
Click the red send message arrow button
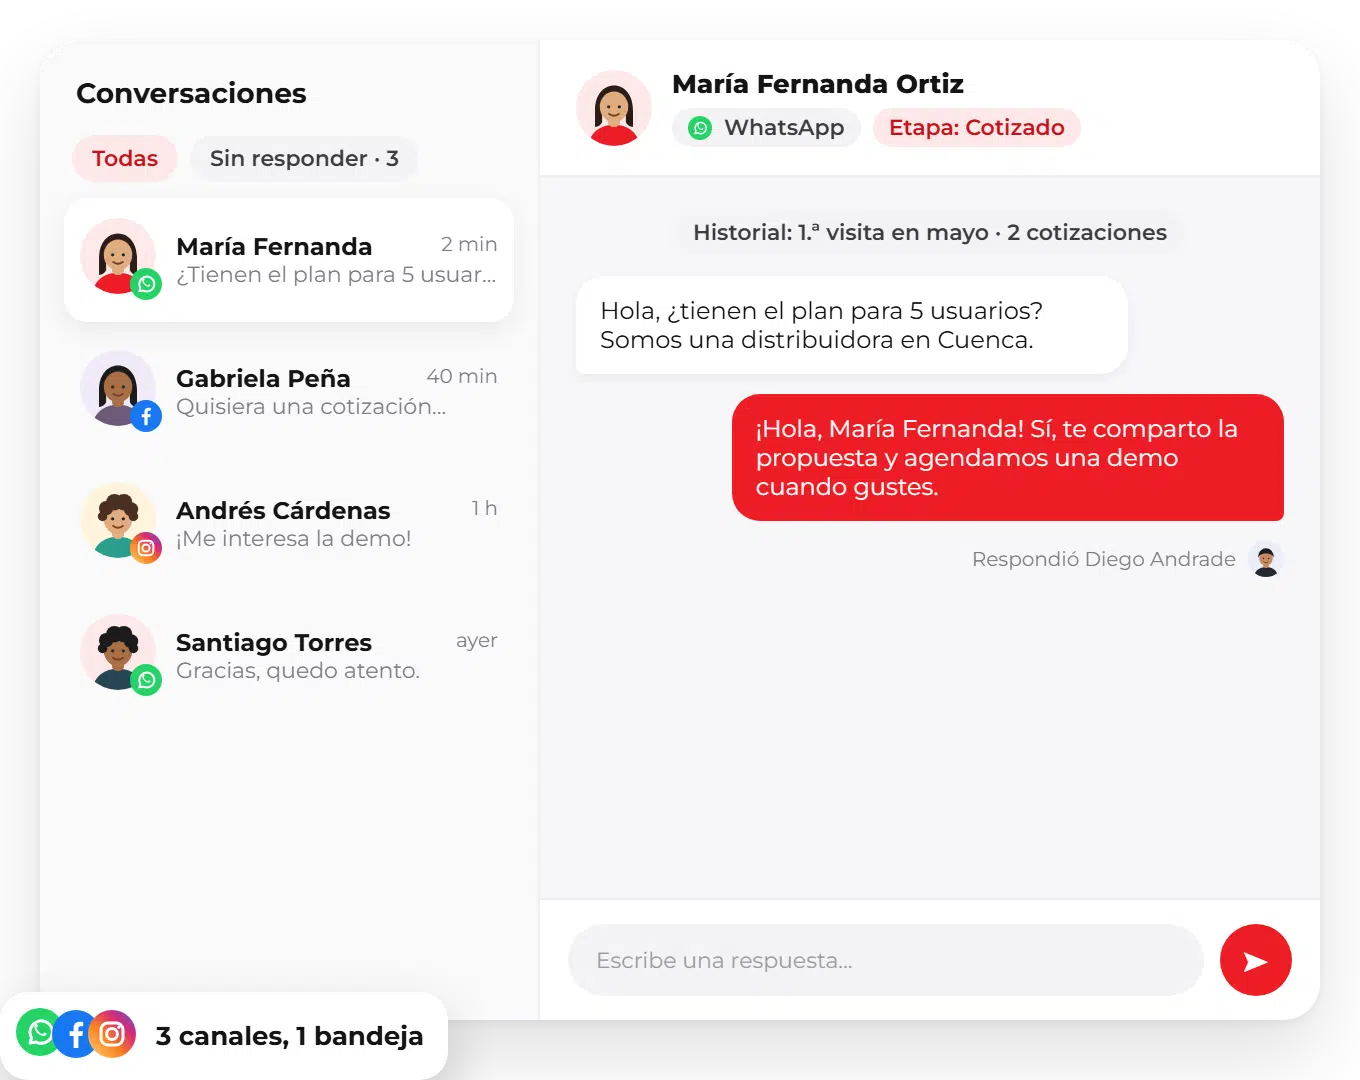[1255, 960]
